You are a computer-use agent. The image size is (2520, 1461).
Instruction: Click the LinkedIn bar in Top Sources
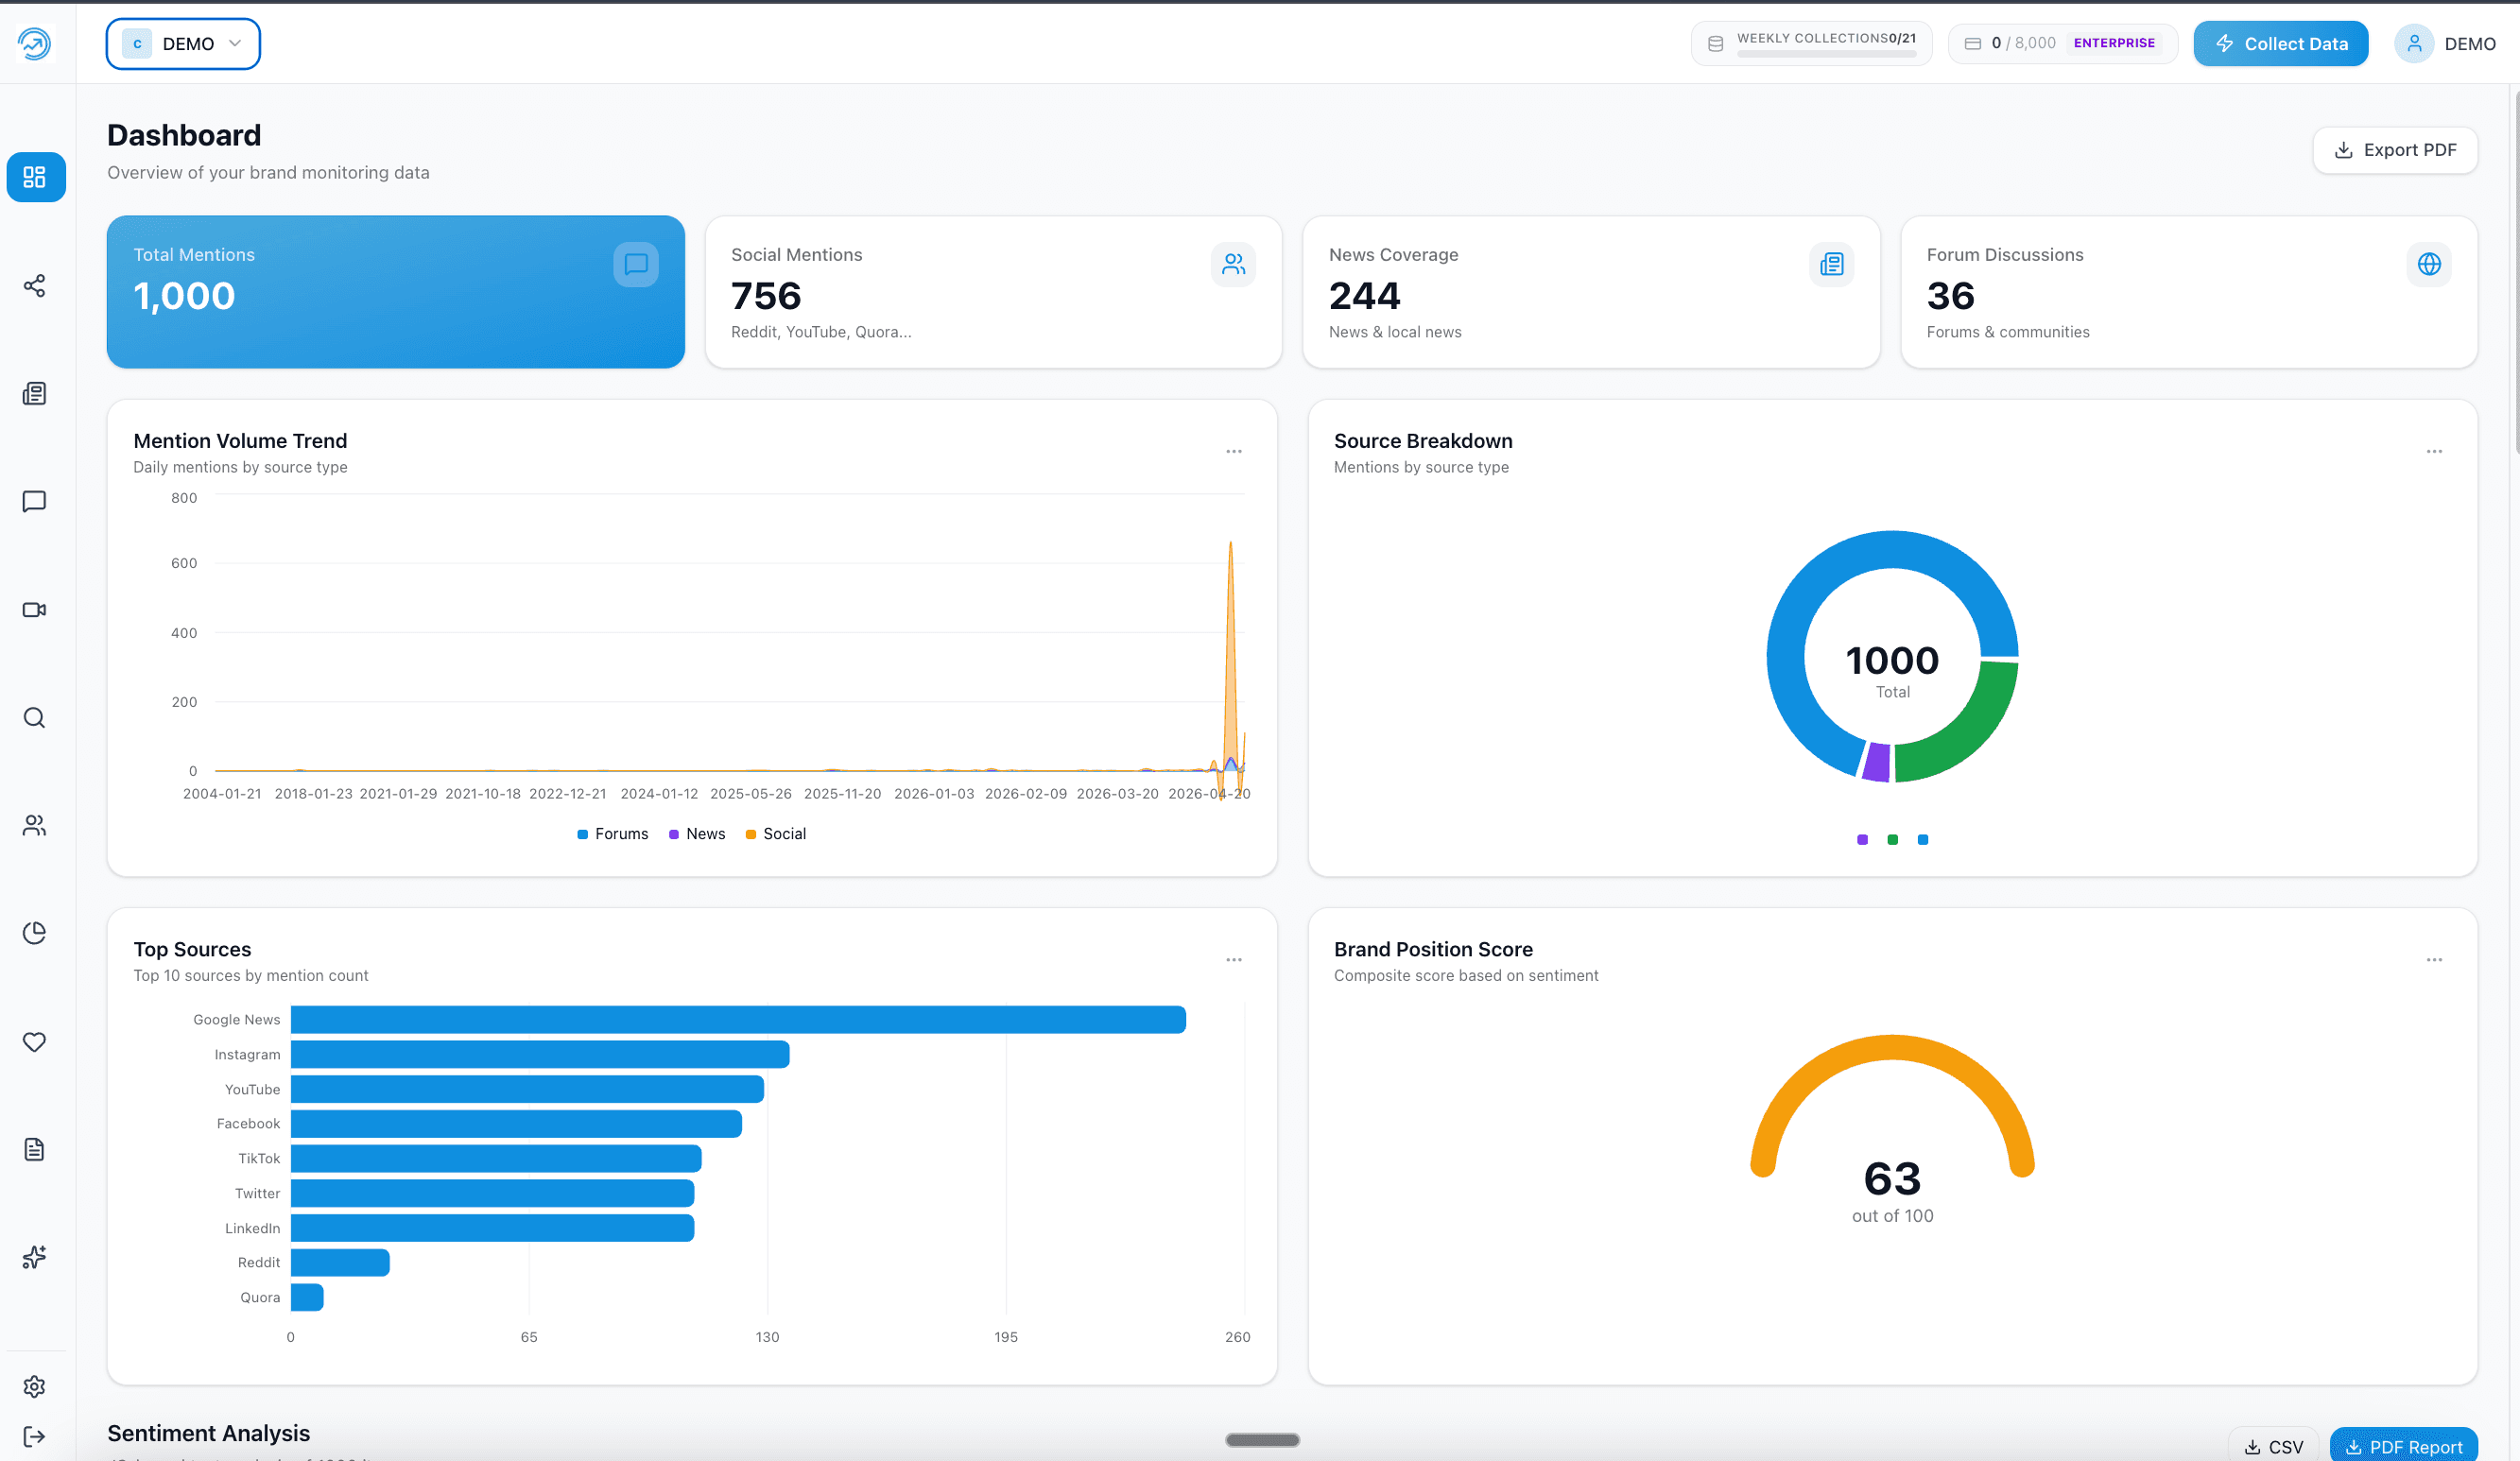pyautogui.click(x=492, y=1228)
